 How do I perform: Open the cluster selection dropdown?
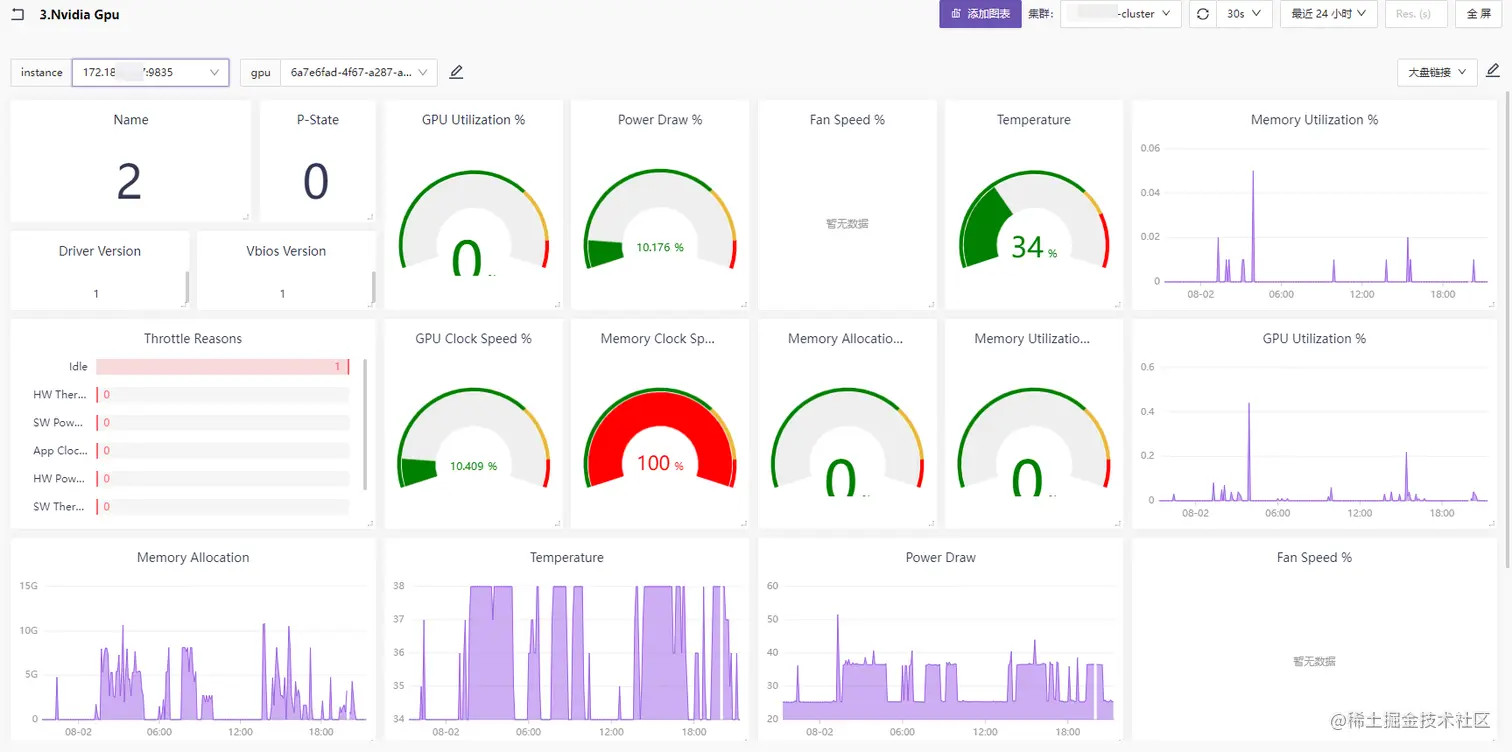pos(1121,14)
